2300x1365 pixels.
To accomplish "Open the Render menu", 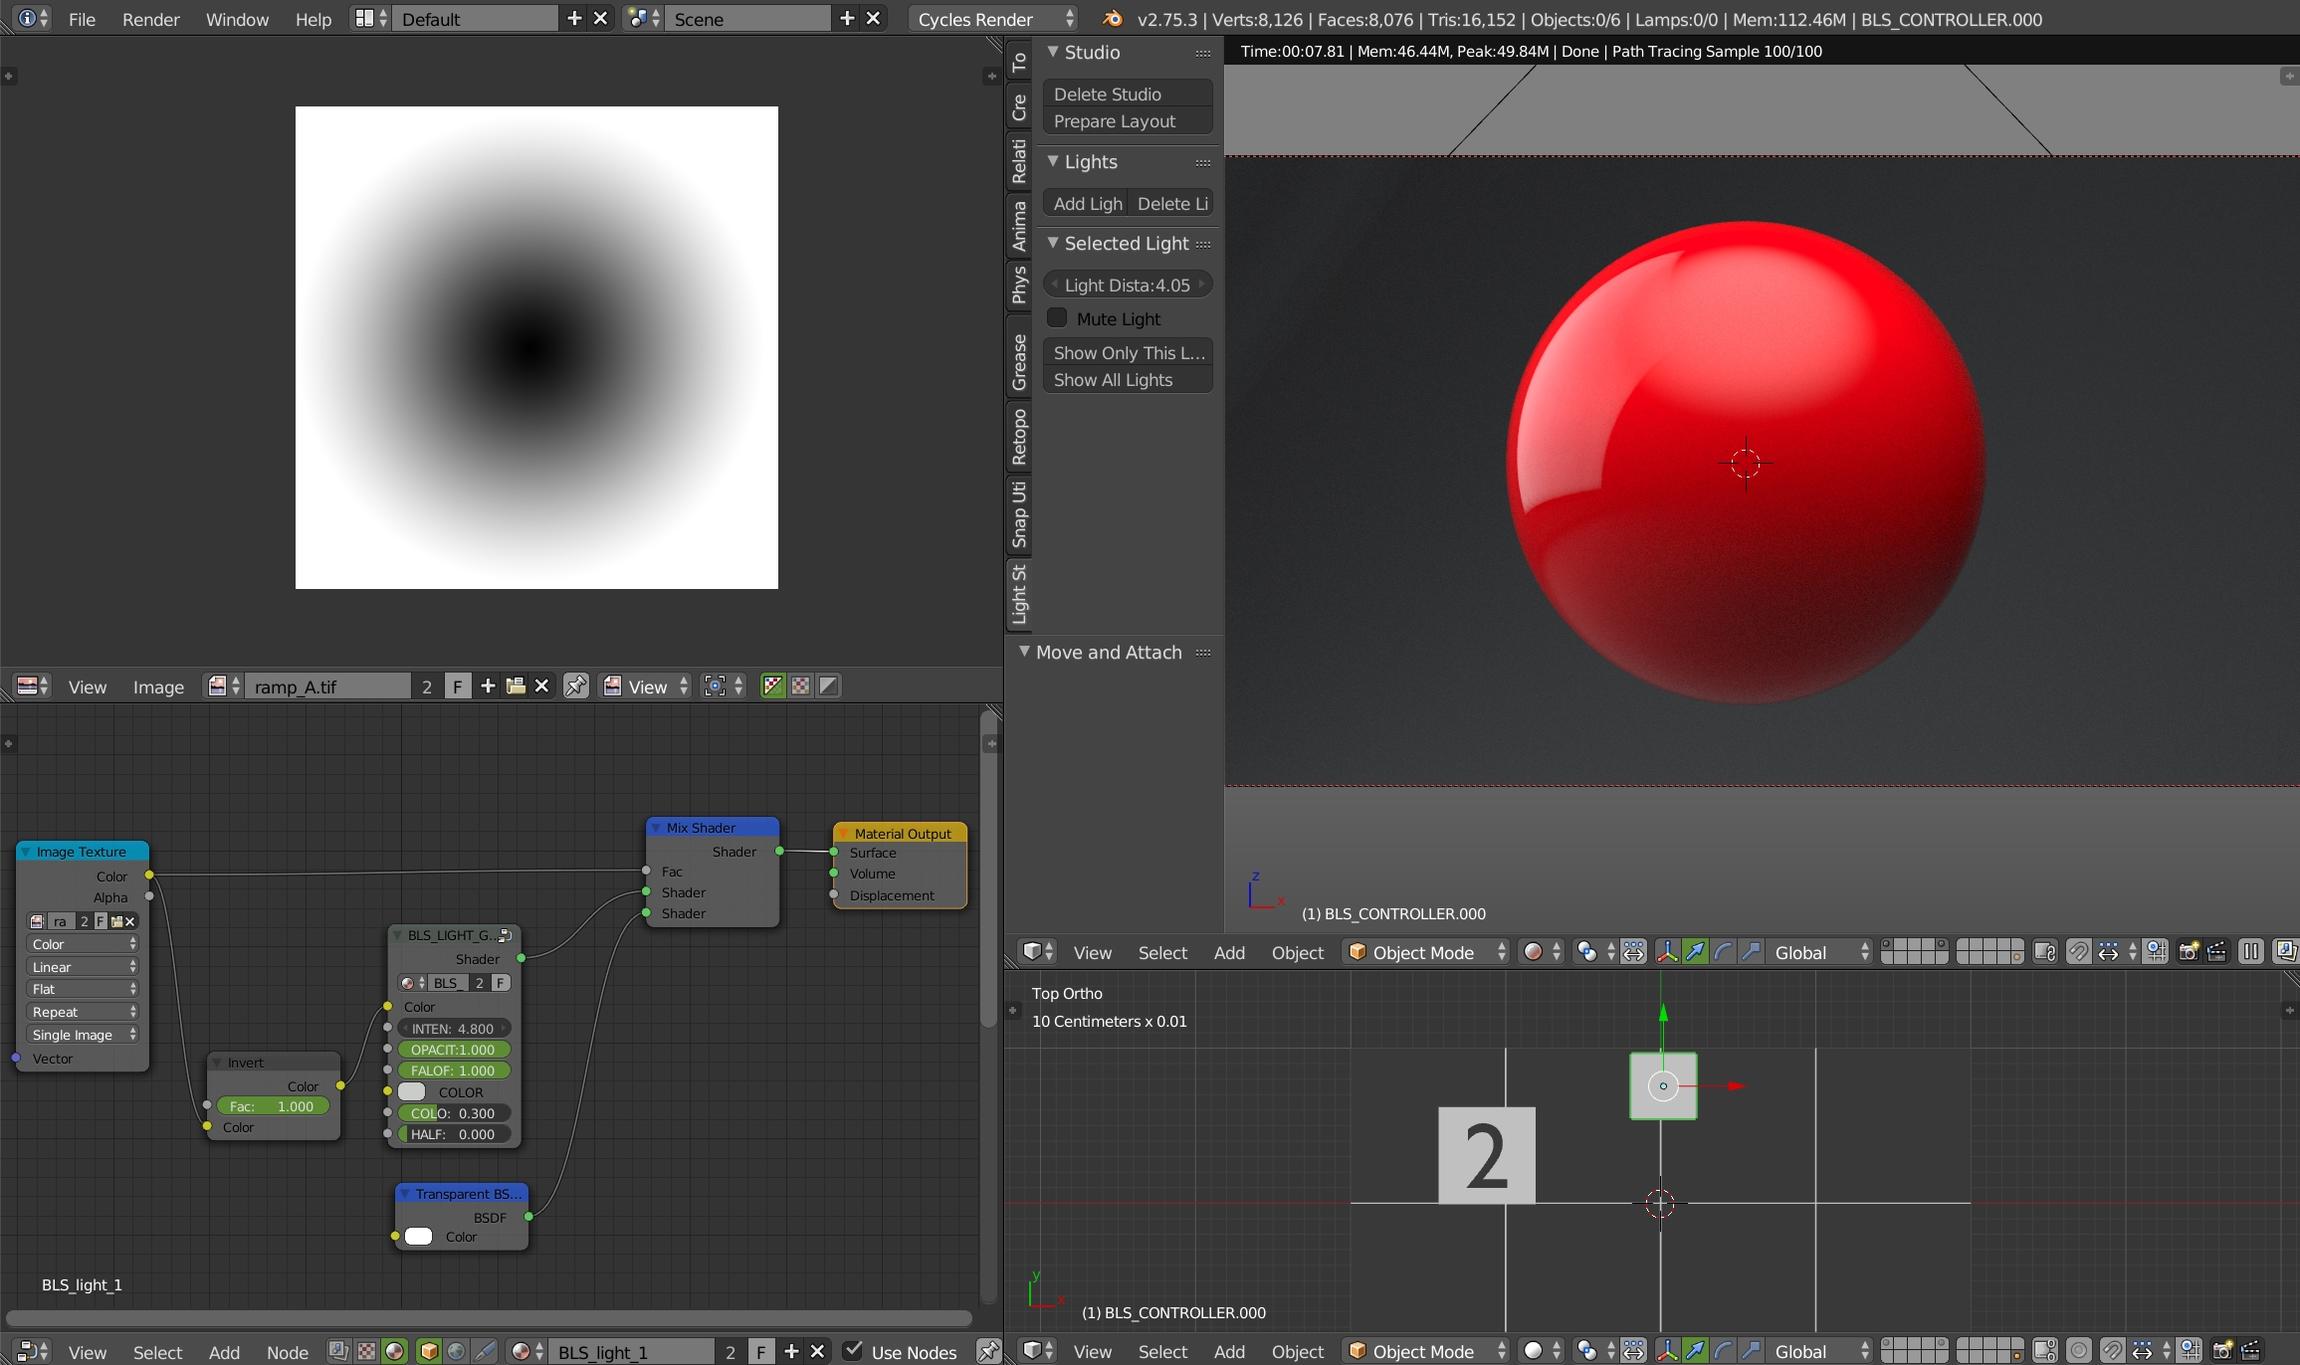I will coord(150,19).
